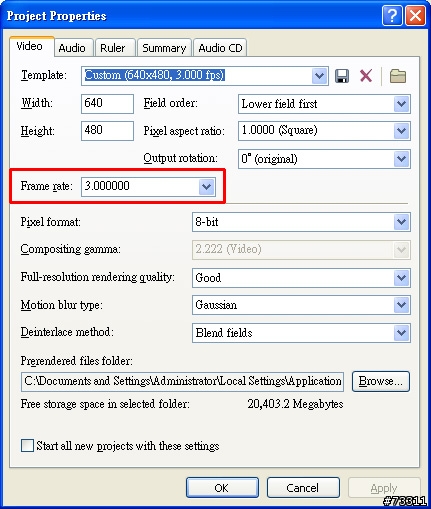
Task: Click Browse for prerendered files folder
Action: [381, 381]
